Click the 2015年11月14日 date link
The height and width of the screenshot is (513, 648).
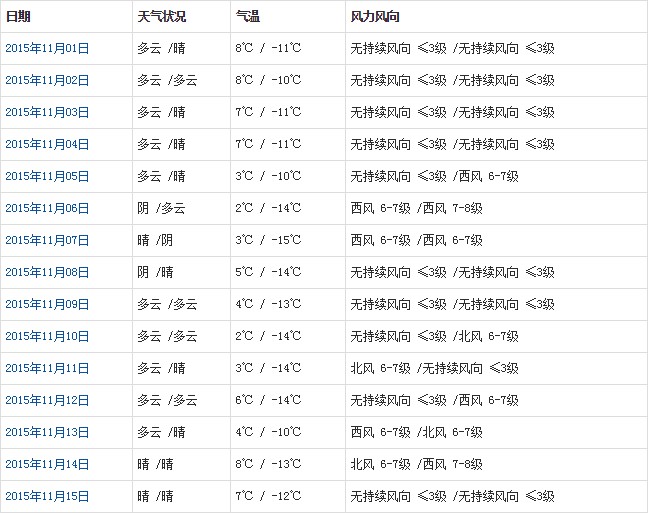[47, 464]
